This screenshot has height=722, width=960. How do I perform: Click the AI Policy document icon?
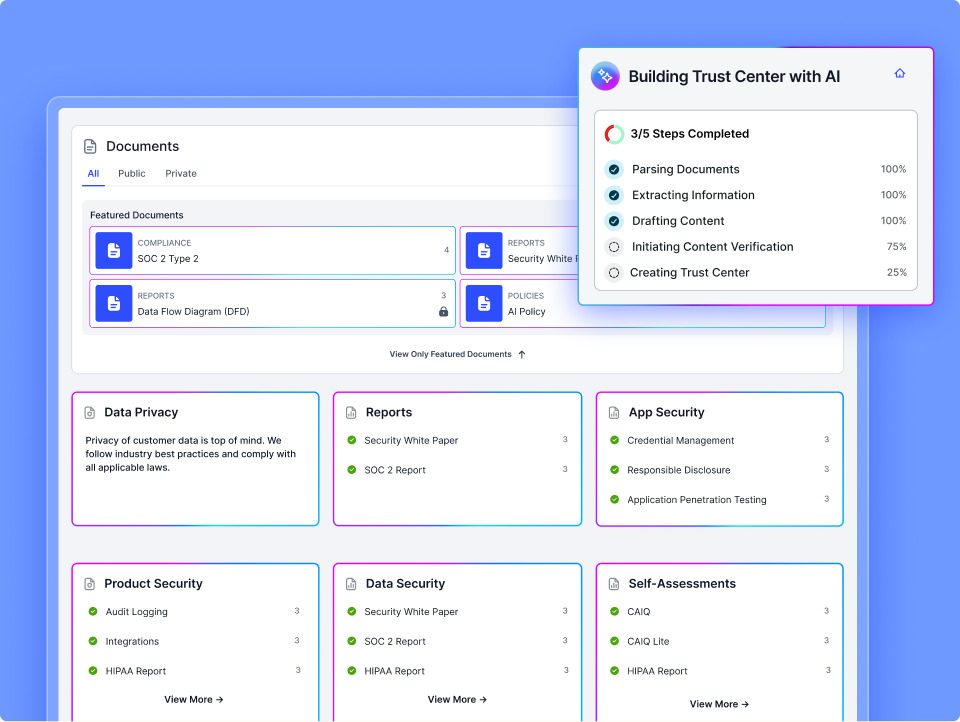click(484, 303)
